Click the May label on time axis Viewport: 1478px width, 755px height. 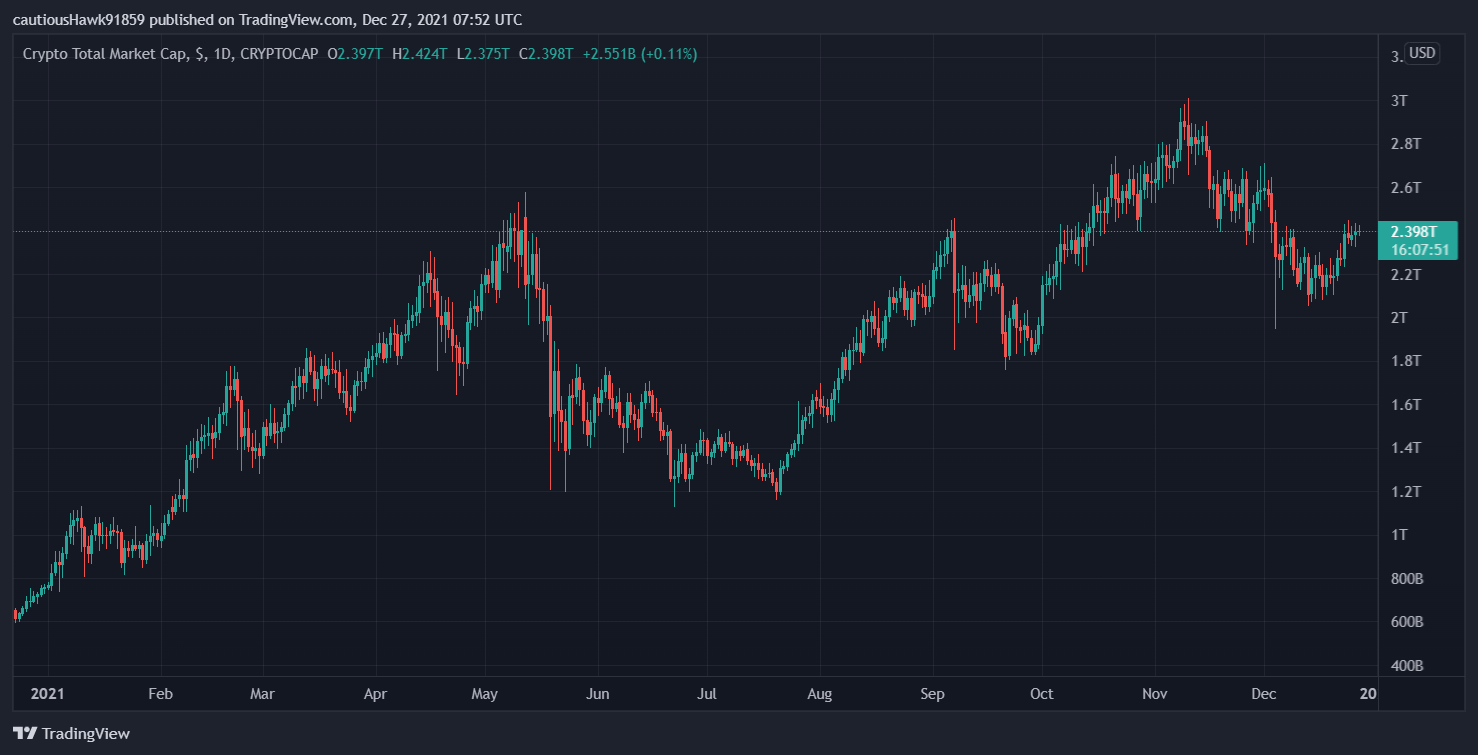pos(484,693)
